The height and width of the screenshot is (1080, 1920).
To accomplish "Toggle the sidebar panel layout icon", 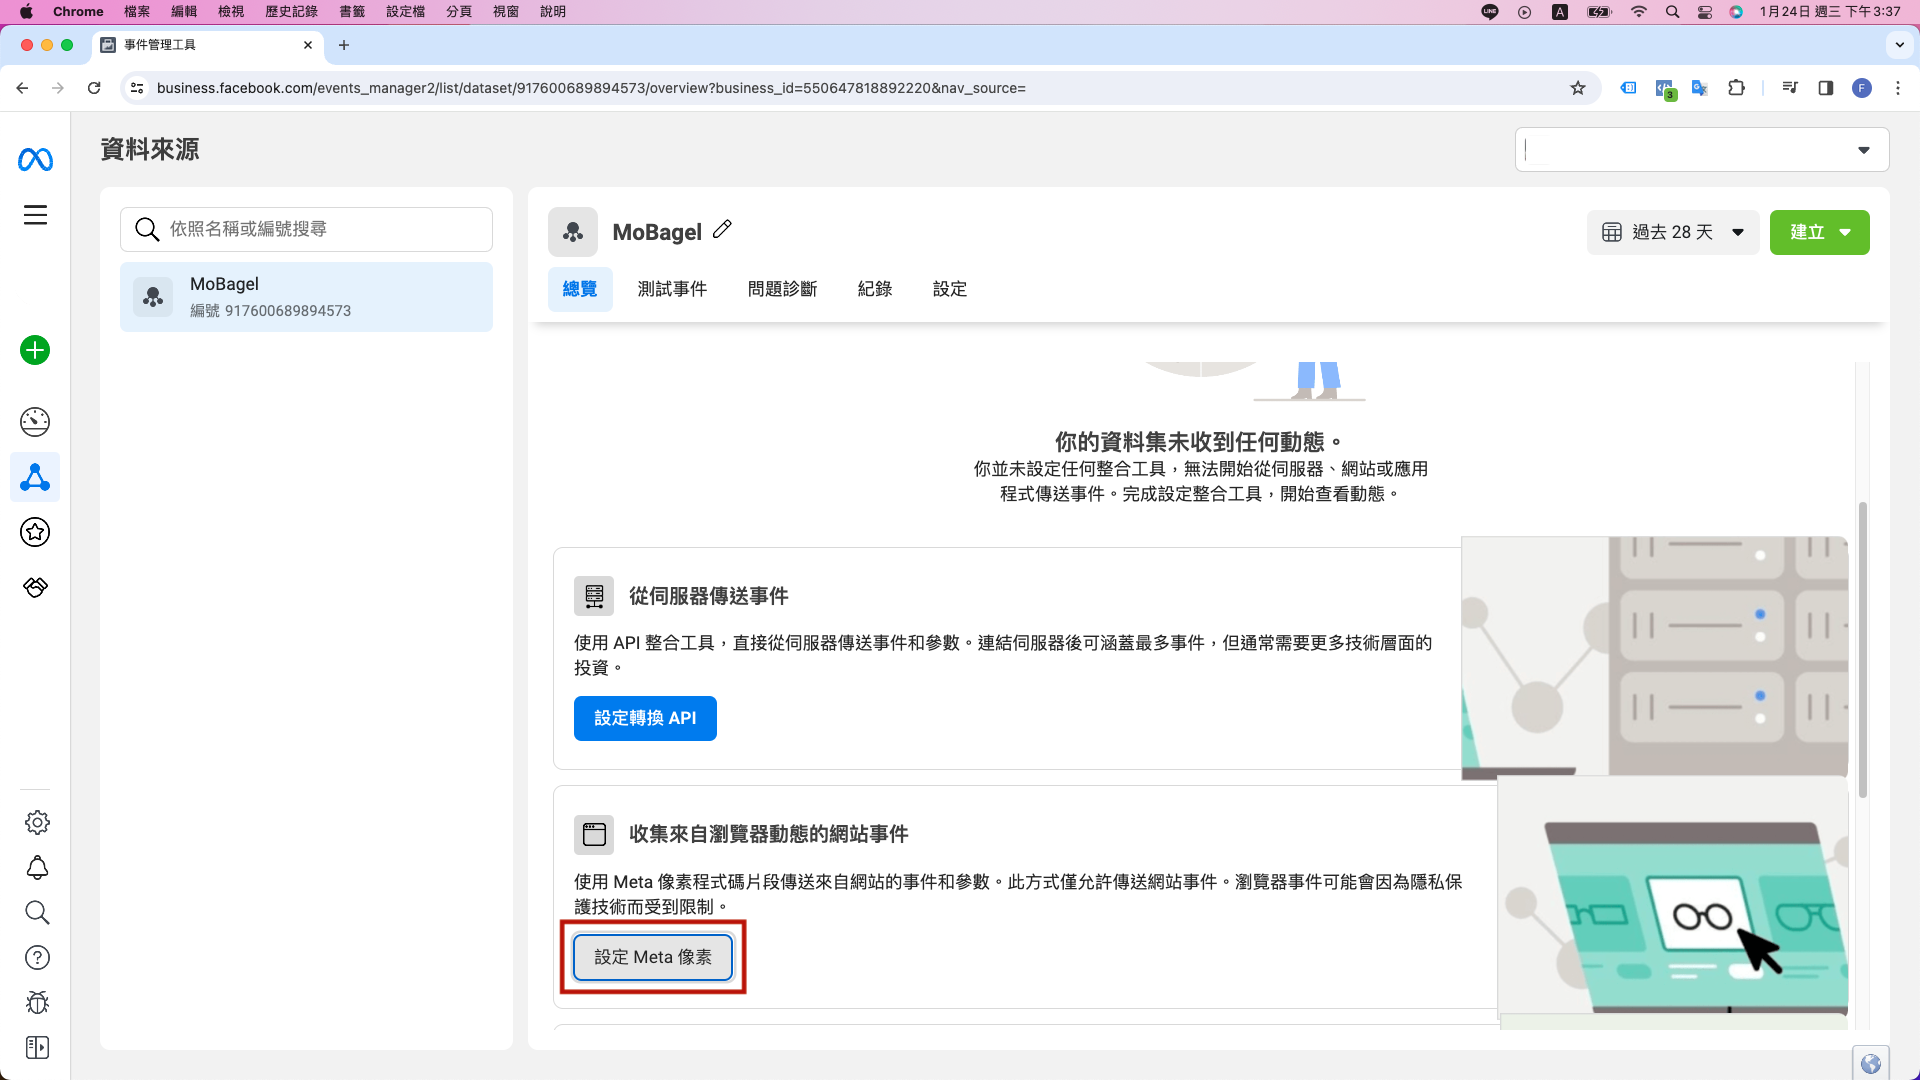I will point(37,1047).
